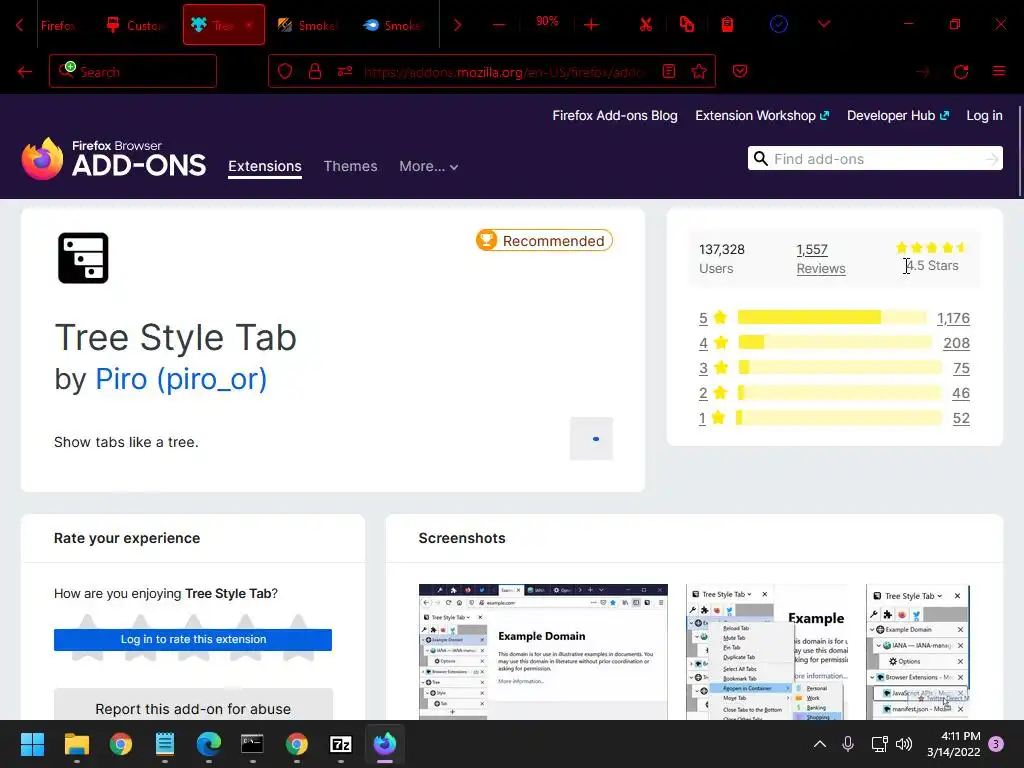
Task: Open Windows Start menu
Action: coord(32,744)
